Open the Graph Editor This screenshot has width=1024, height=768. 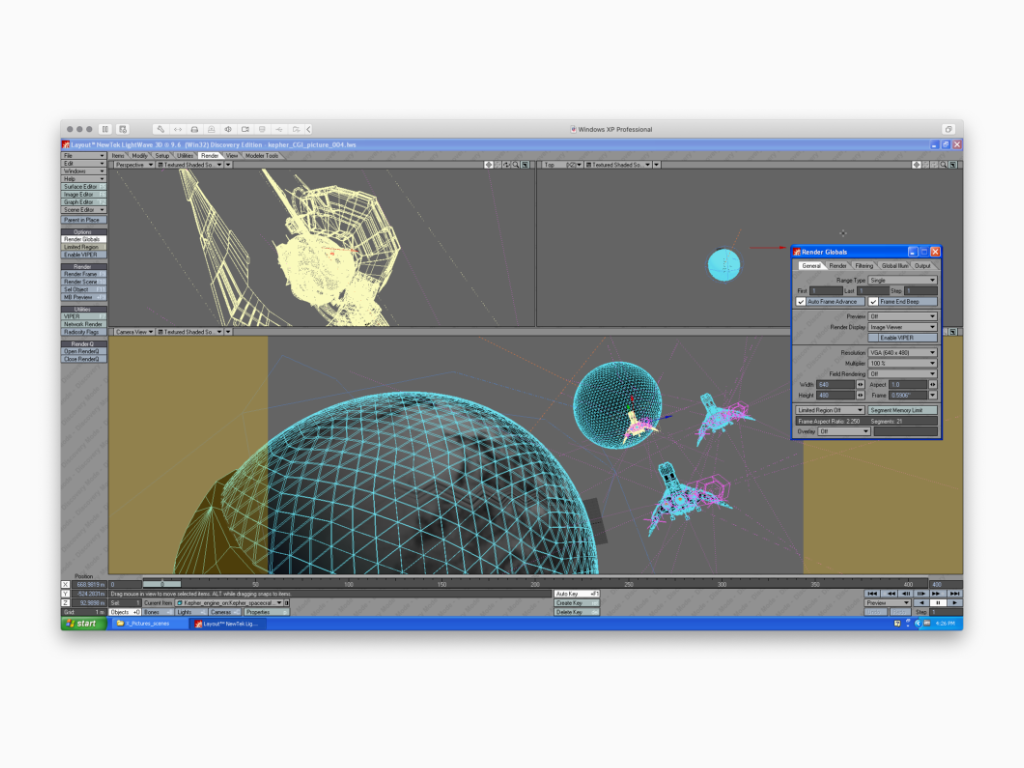pyautogui.click(x=84, y=202)
